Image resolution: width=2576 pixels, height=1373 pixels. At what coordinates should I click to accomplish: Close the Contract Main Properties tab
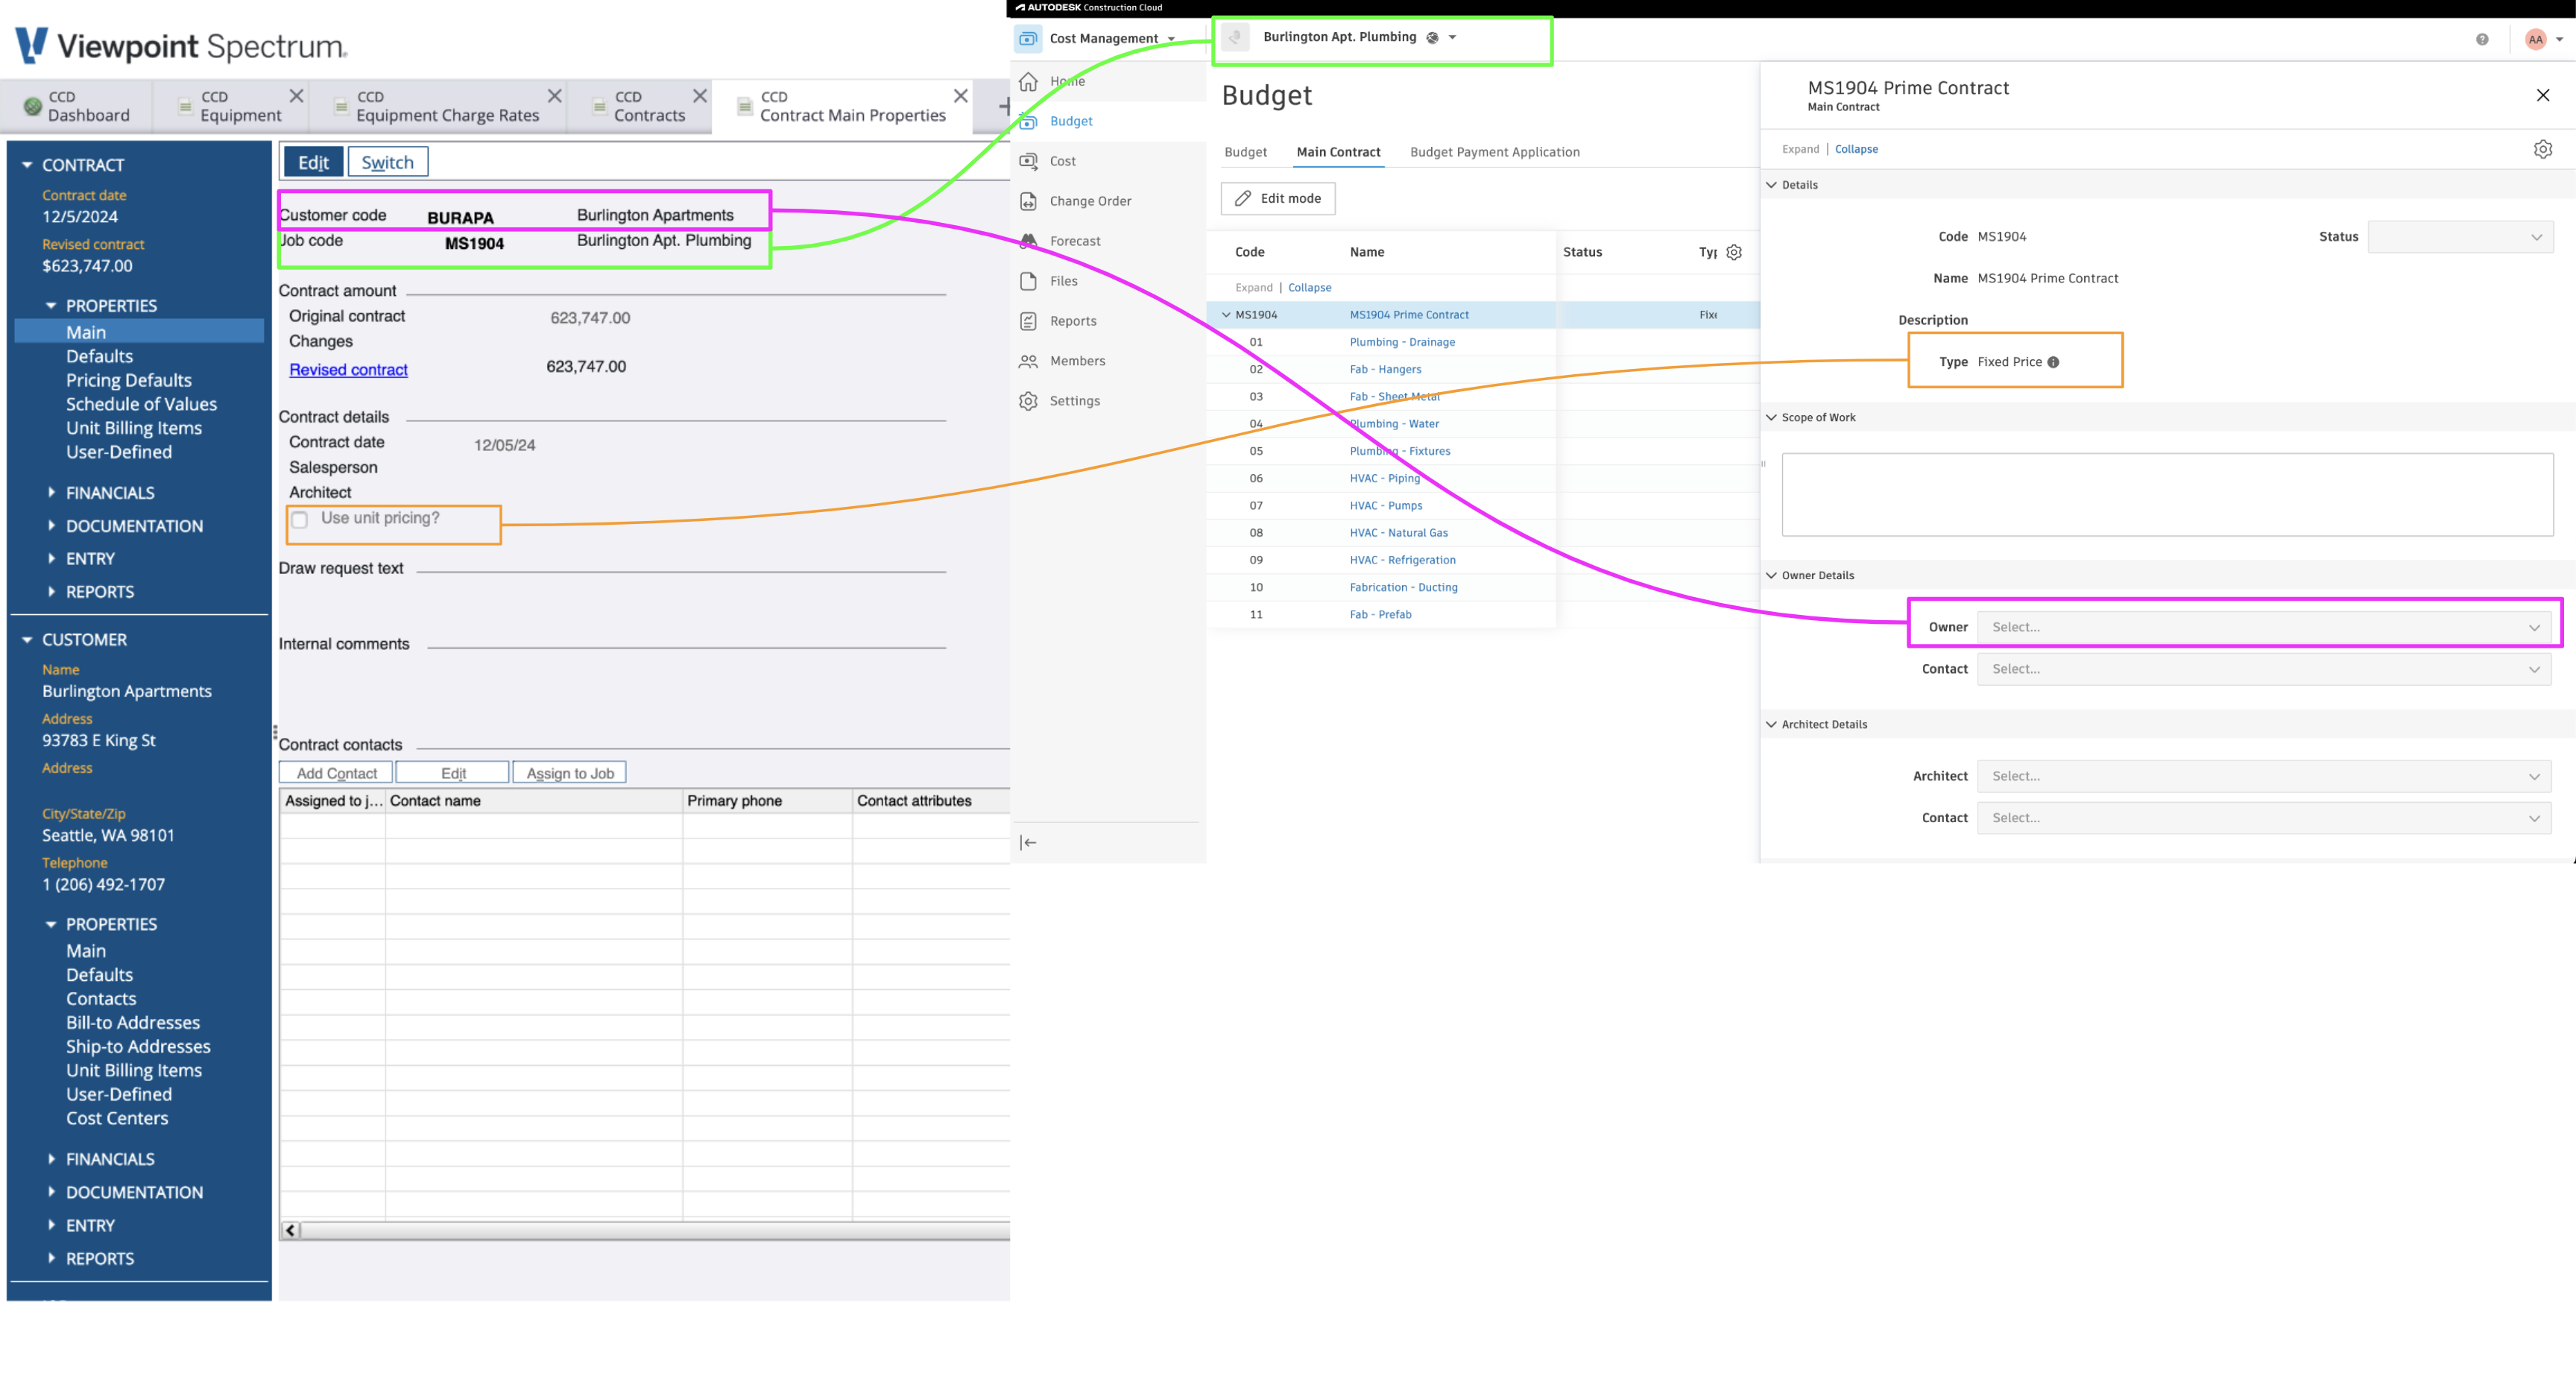(960, 96)
